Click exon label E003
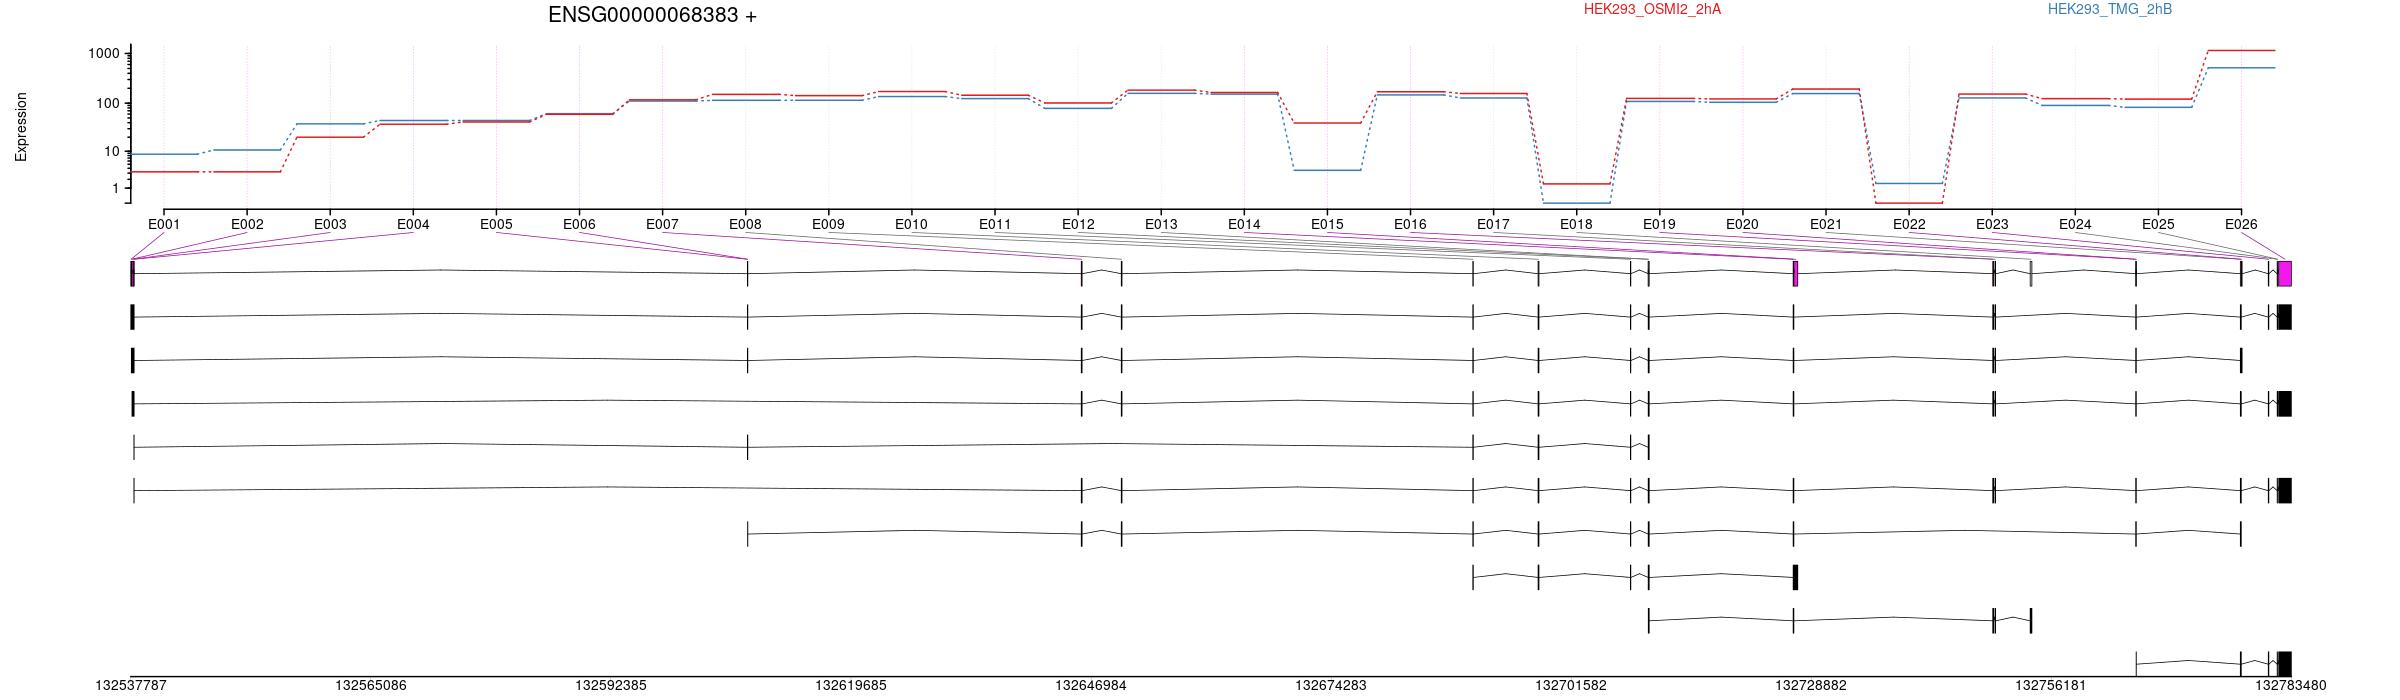Screen dimensions: 2400x700 330,224
